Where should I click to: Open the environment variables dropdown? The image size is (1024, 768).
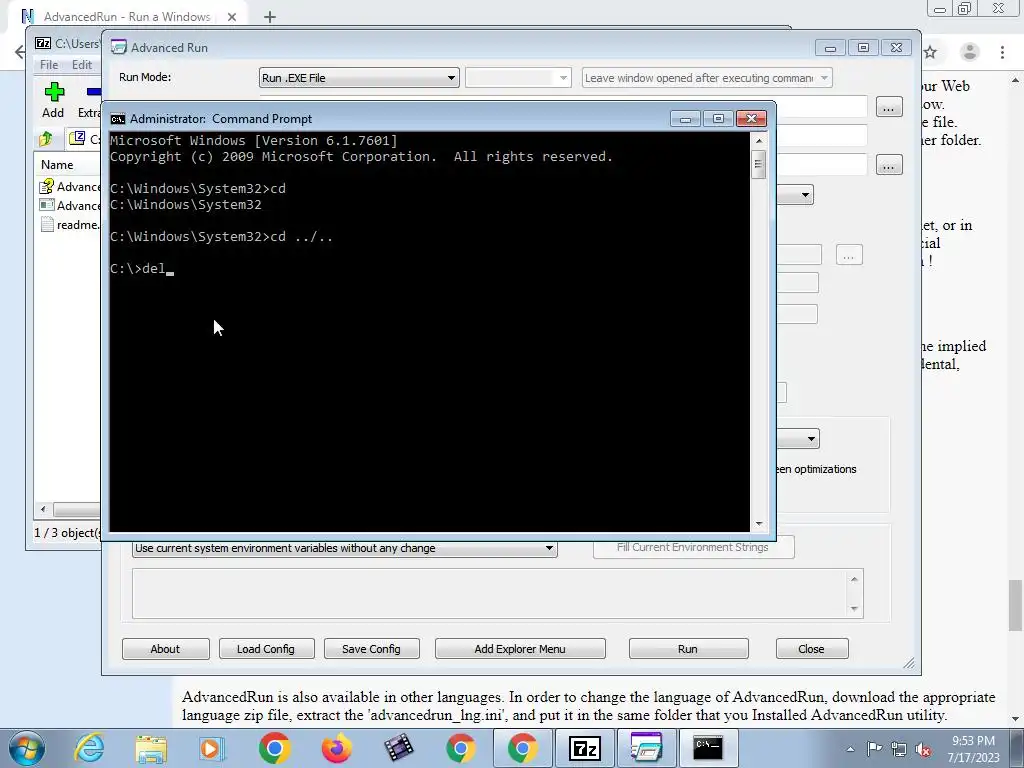coord(345,548)
